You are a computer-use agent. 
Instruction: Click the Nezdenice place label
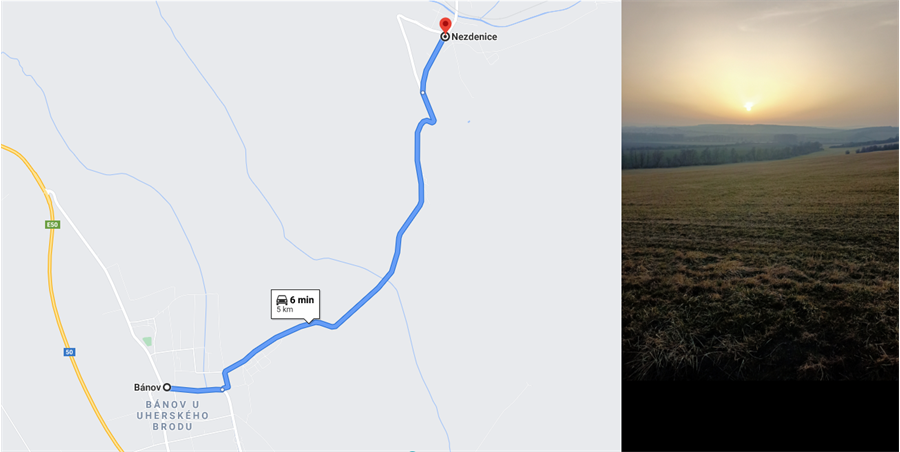pyautogui.click(x=474, y=37)
